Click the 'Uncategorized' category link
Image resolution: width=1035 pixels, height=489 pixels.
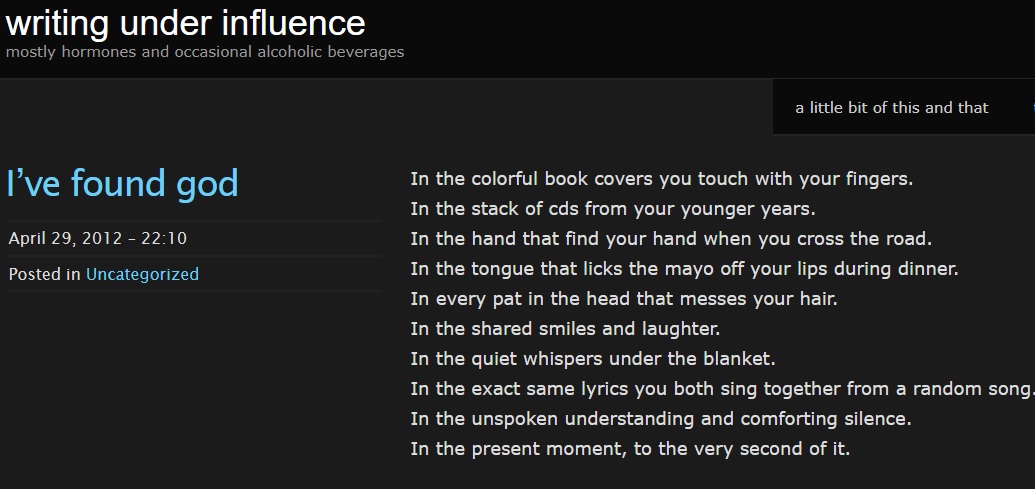[x=142, y=274]
